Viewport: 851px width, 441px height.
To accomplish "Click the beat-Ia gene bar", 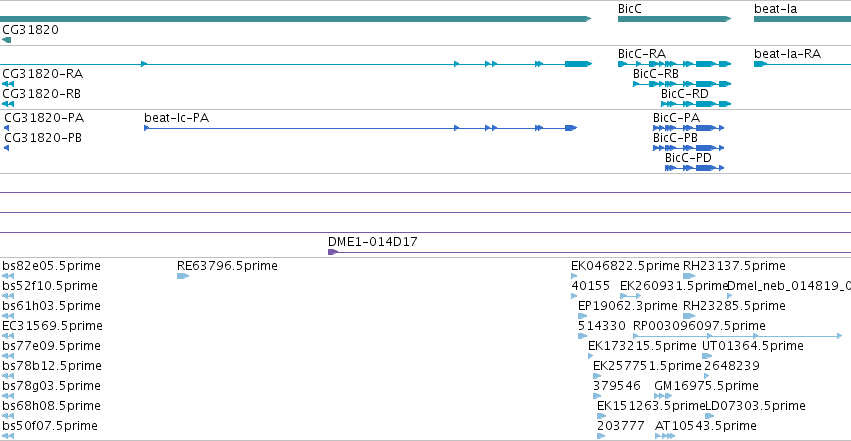I will coord(803,19).
